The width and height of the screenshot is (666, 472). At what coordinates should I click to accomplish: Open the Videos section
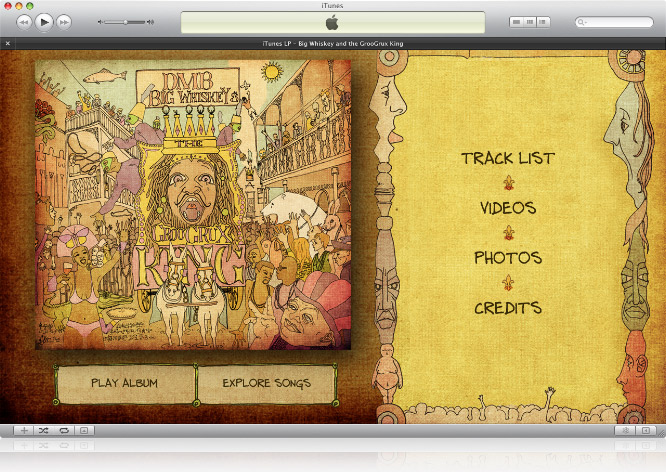pos(508,208)
